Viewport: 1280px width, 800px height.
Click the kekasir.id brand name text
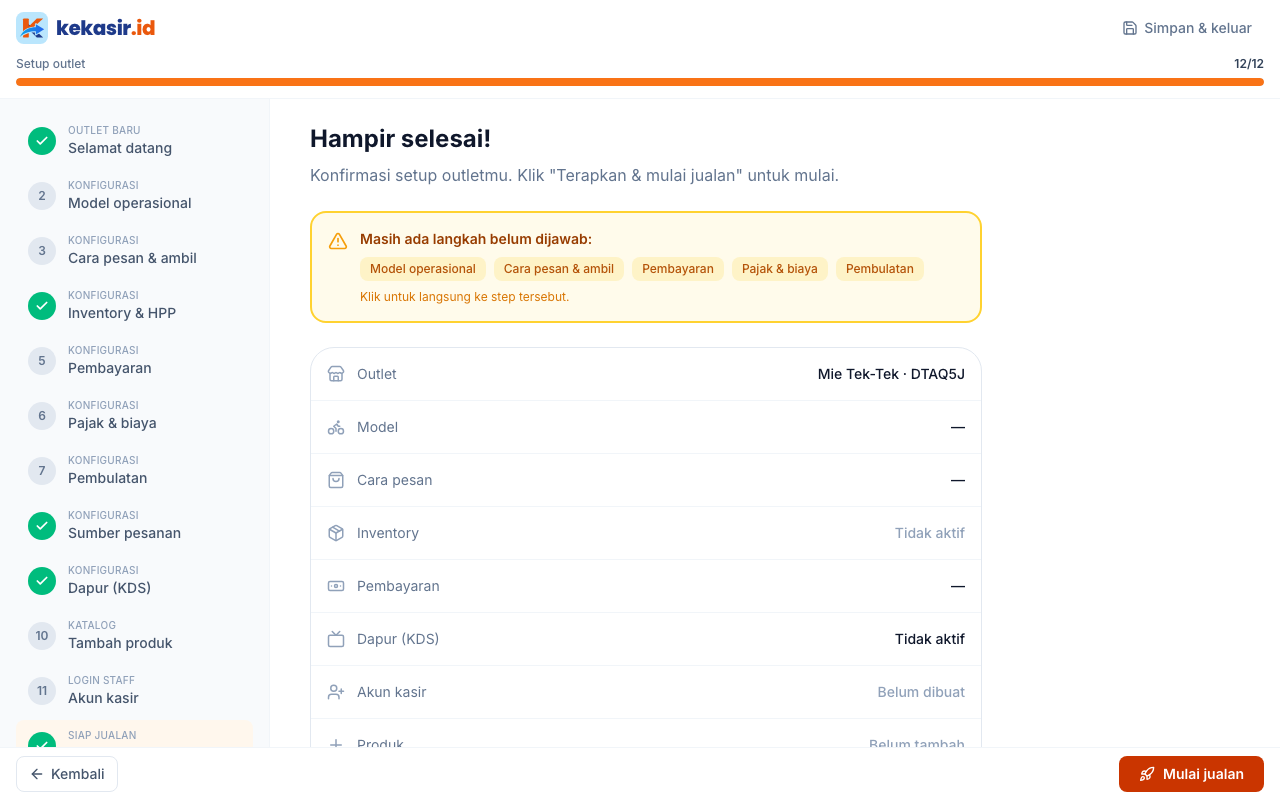click(106, 28)
